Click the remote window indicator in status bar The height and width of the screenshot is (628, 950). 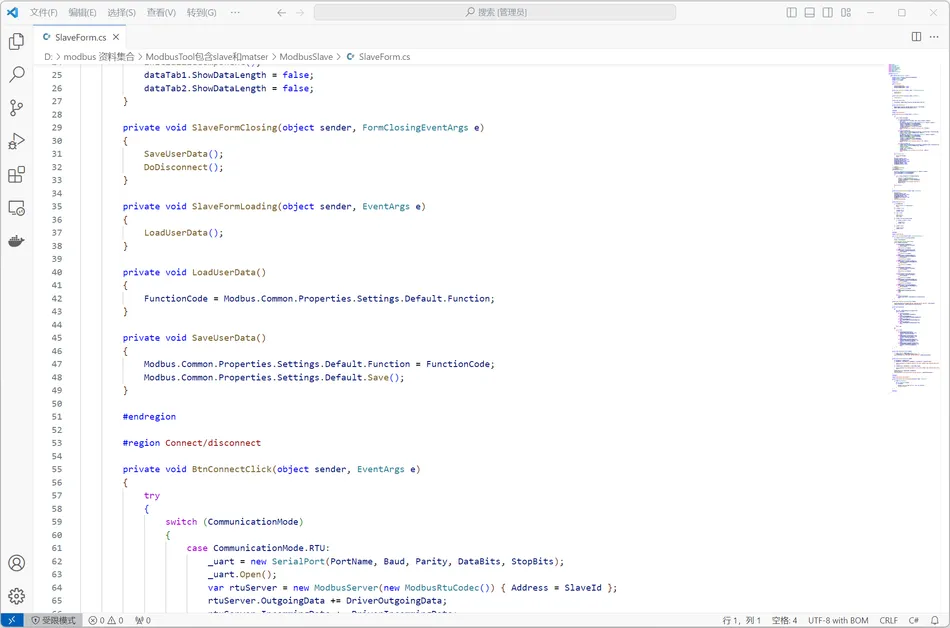pyautogui.click(x=12, y=620)
